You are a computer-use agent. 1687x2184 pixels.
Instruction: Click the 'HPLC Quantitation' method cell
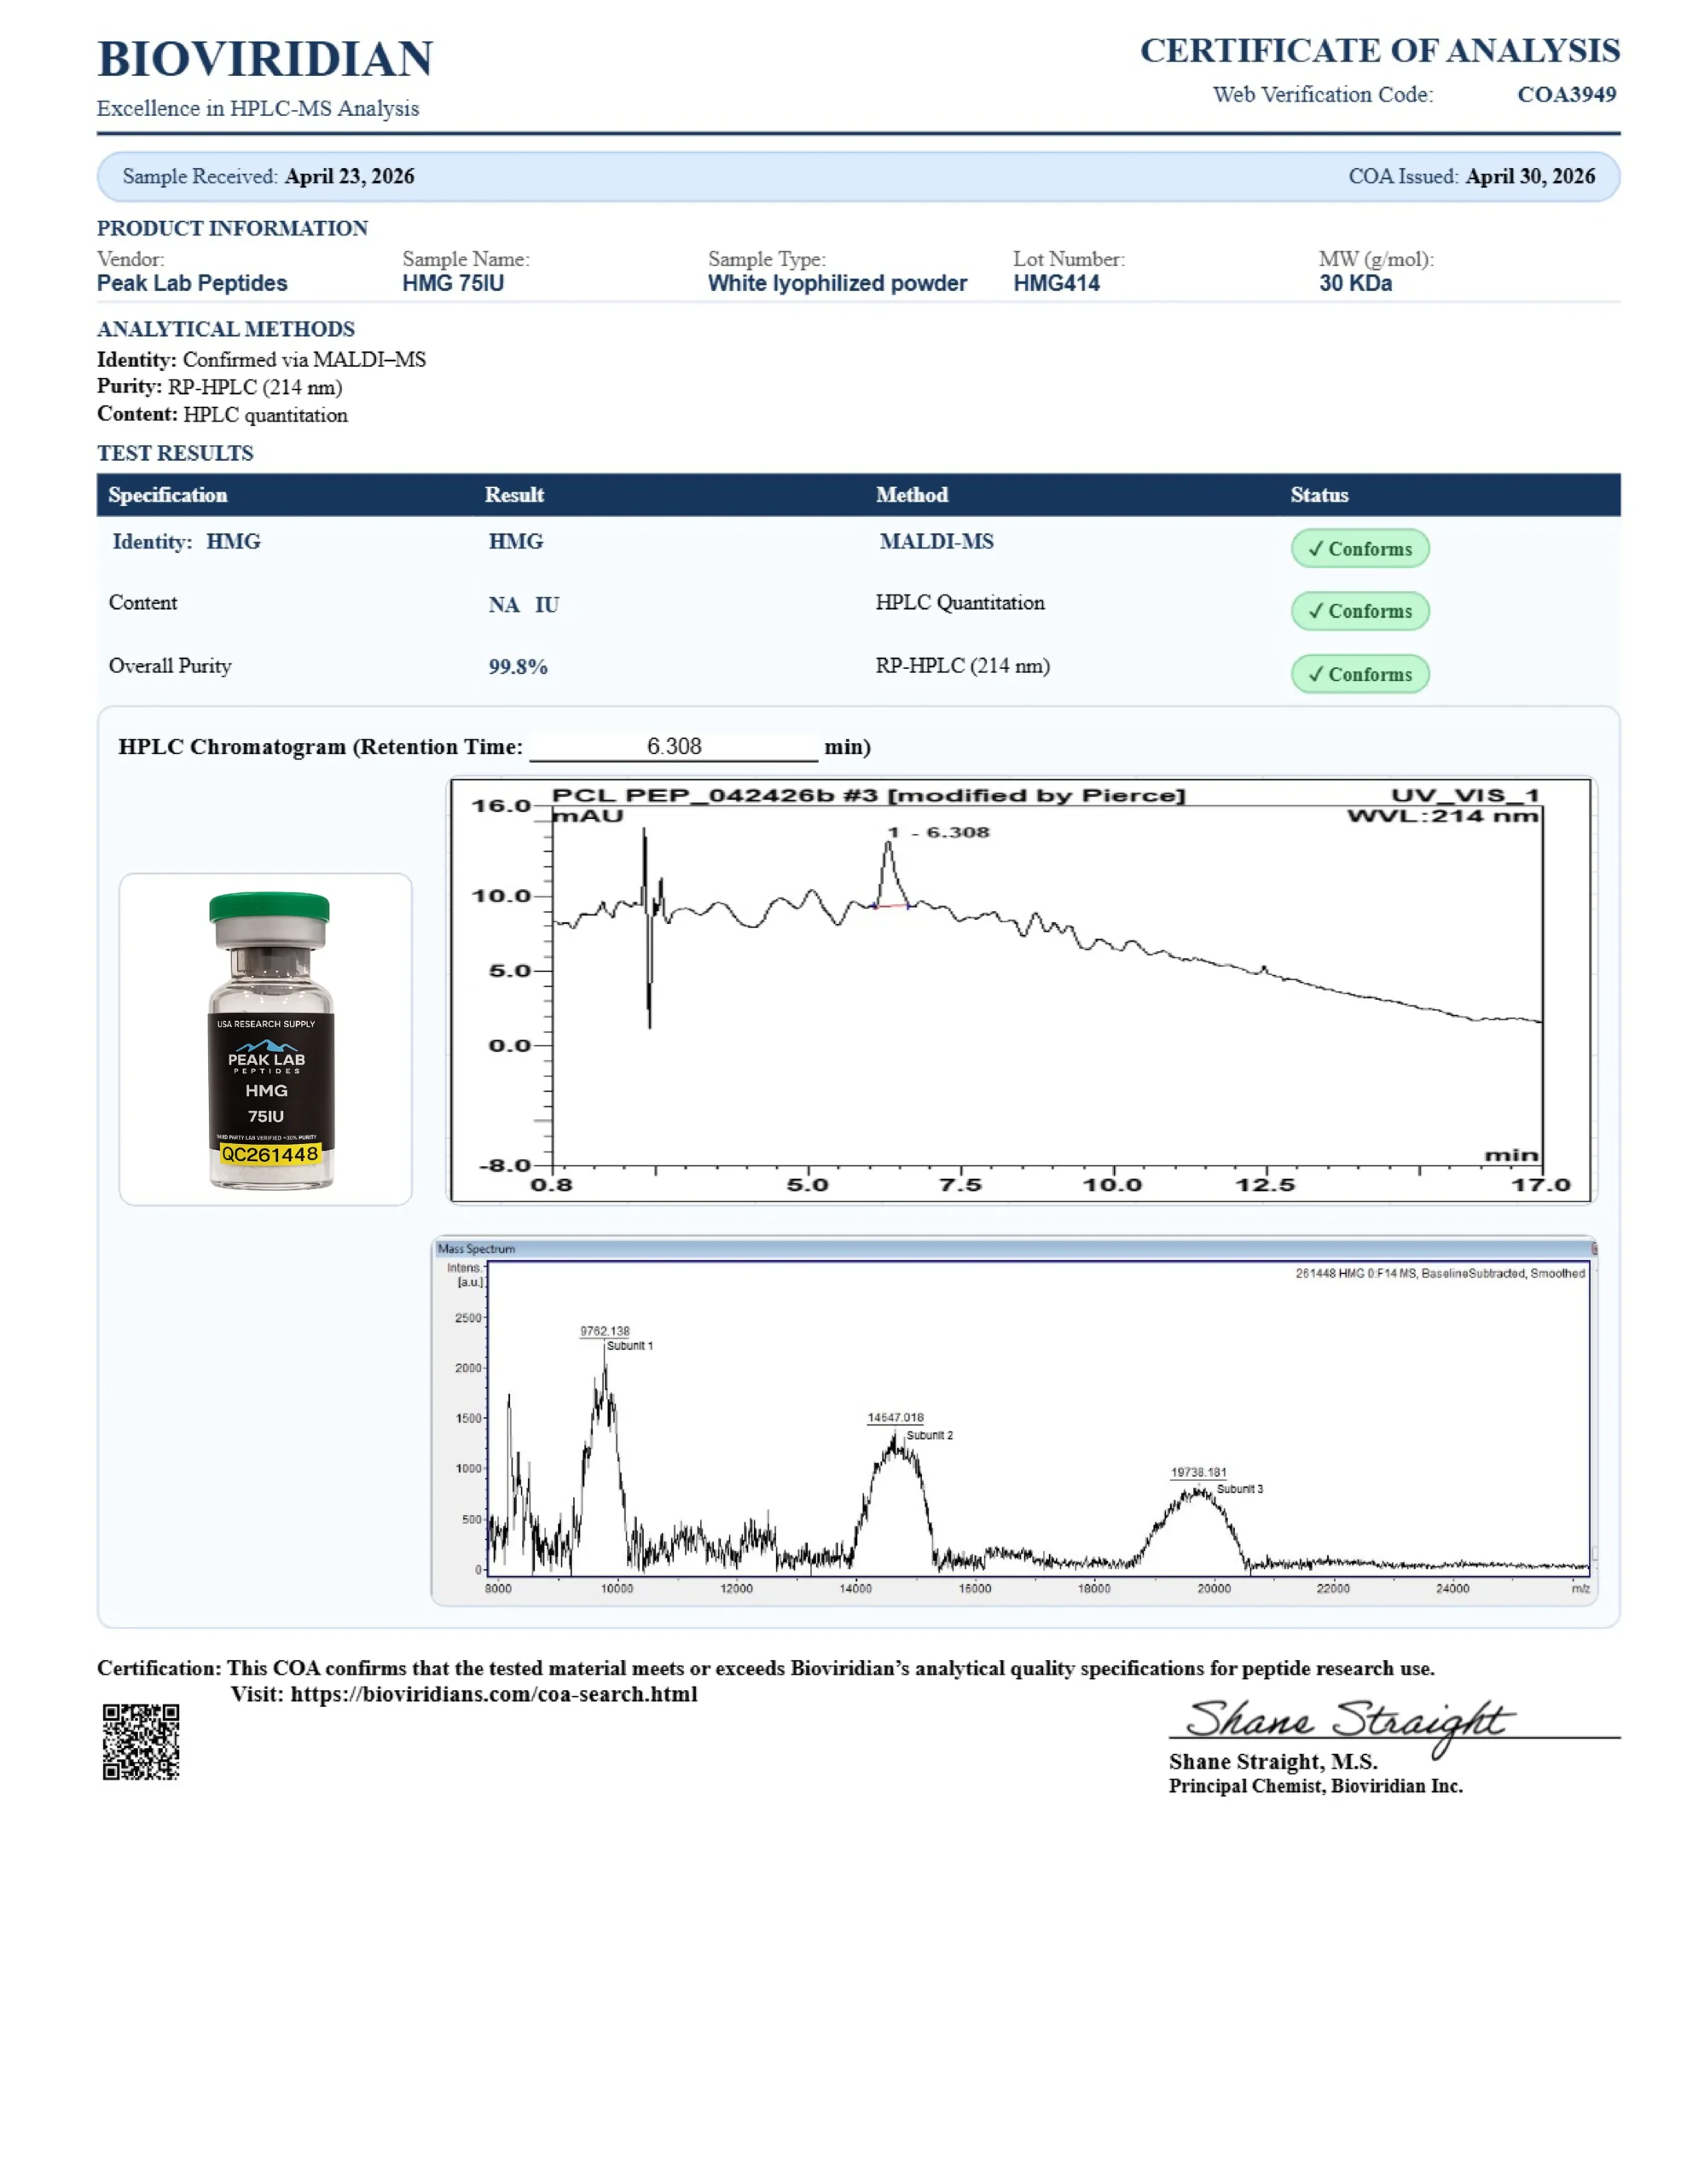tap(960, 602)
